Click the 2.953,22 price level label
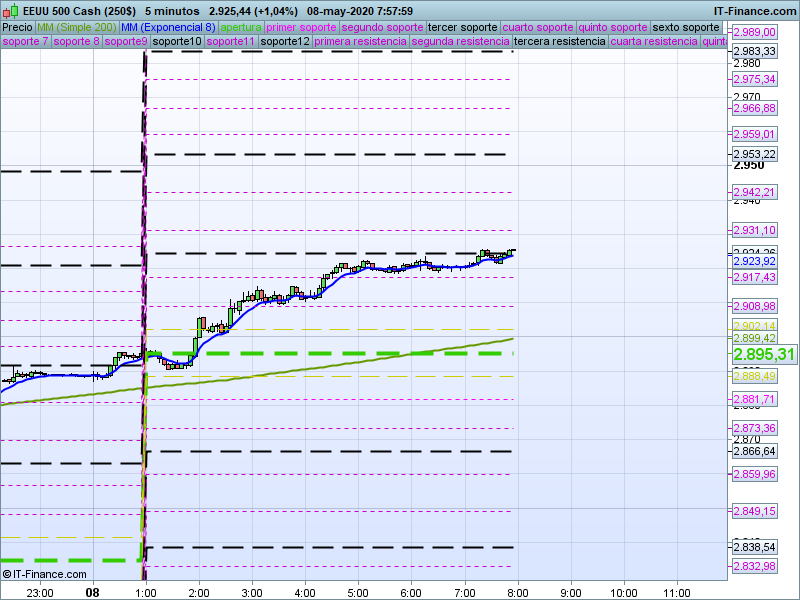 click(754, 154)
